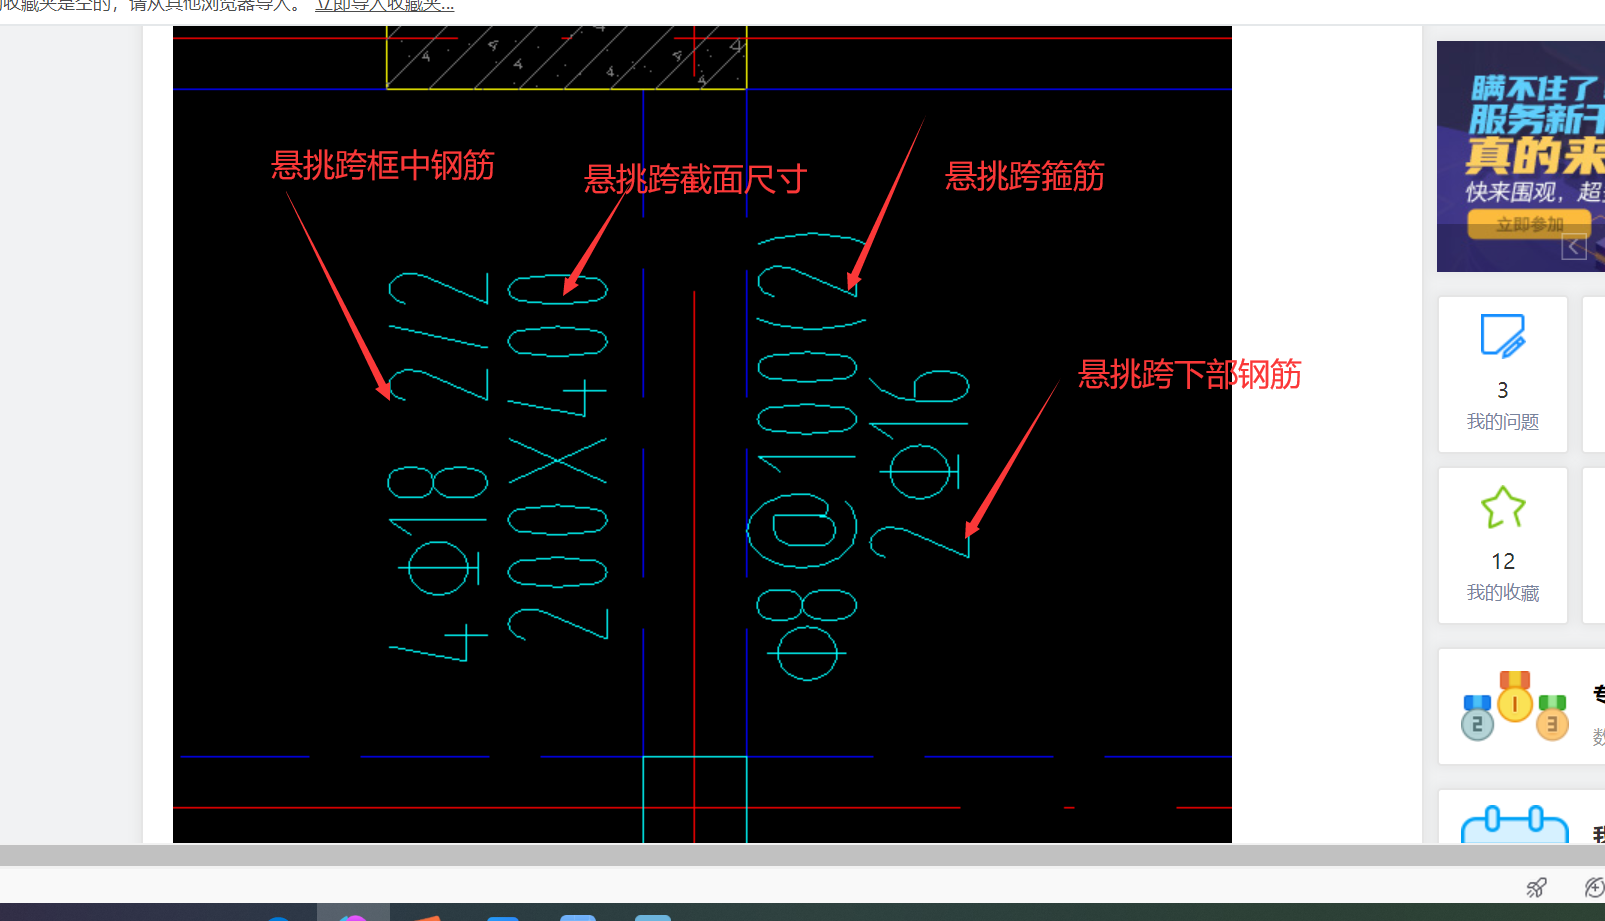Click the horizontal scrollbar below the page
1605x921 pixels.
pos(802,855)
